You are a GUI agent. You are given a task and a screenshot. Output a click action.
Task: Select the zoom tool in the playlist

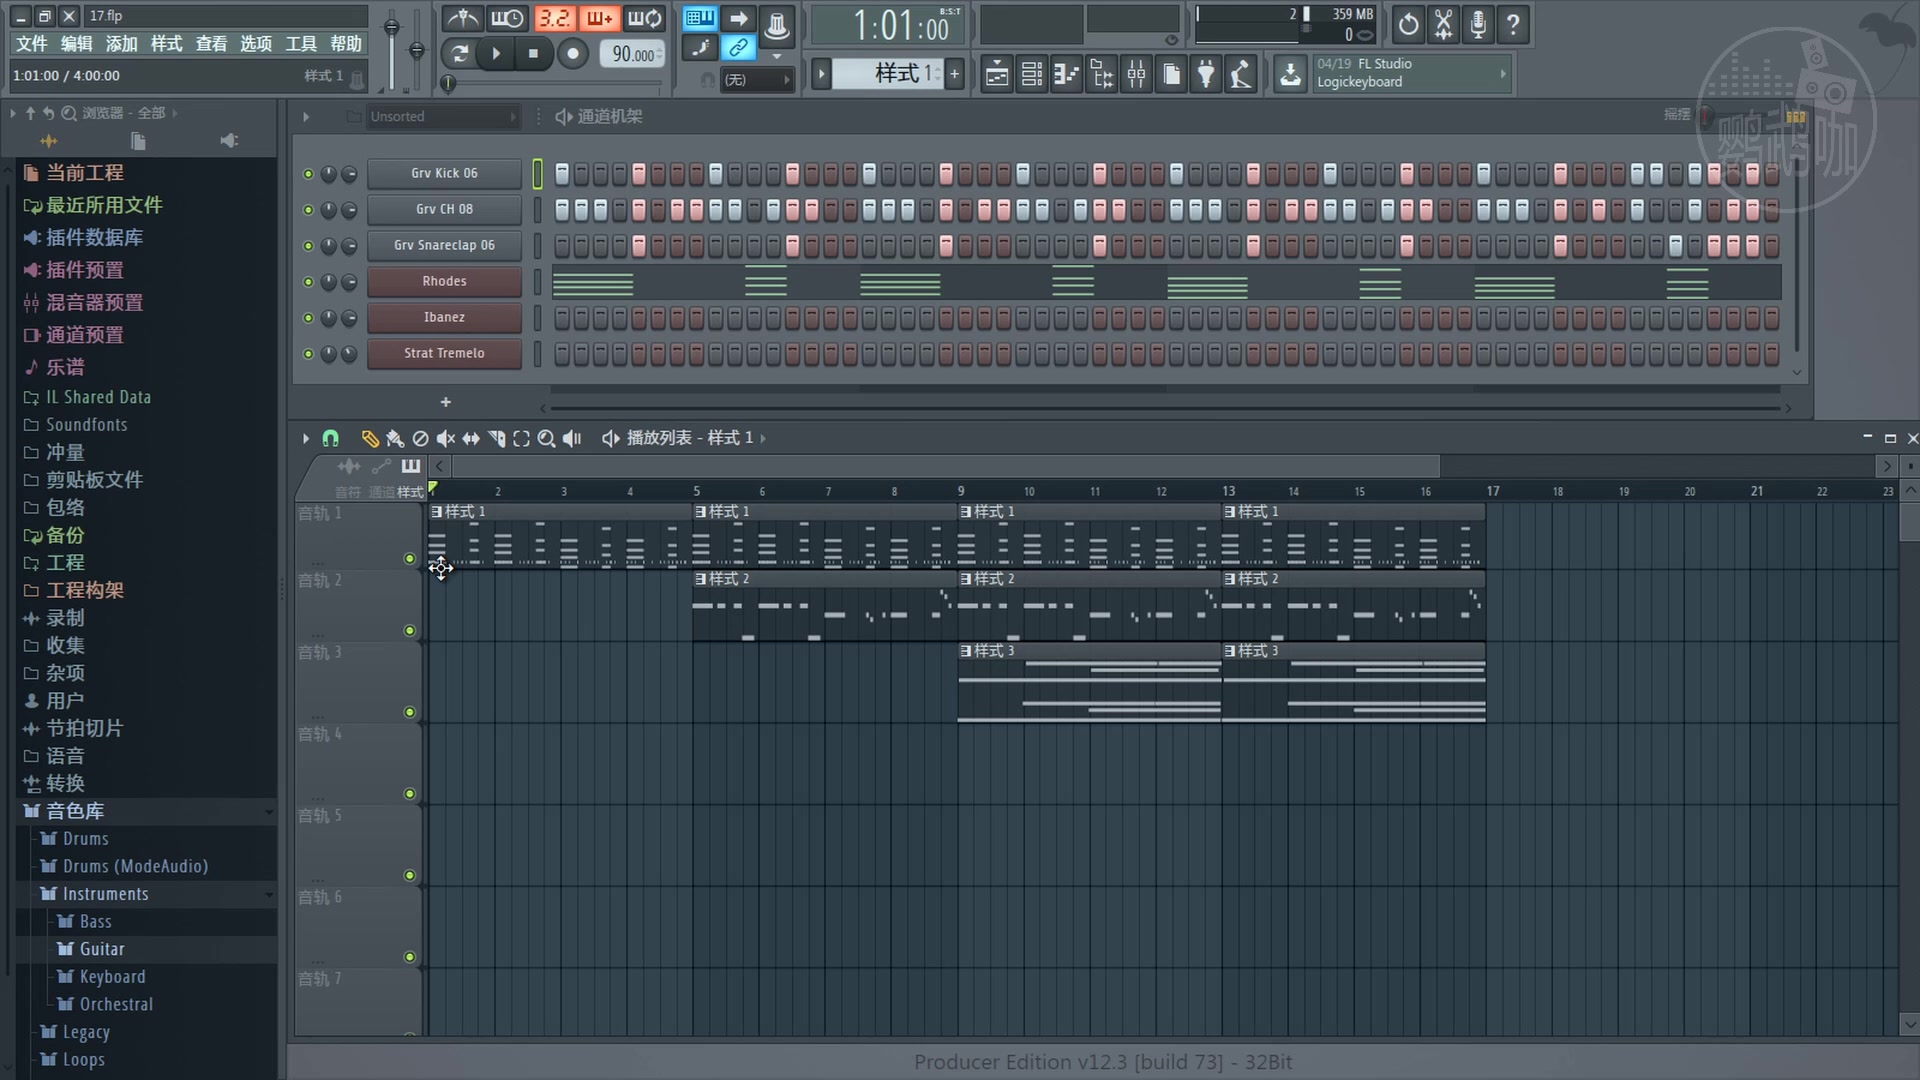(x=546, y=439)
